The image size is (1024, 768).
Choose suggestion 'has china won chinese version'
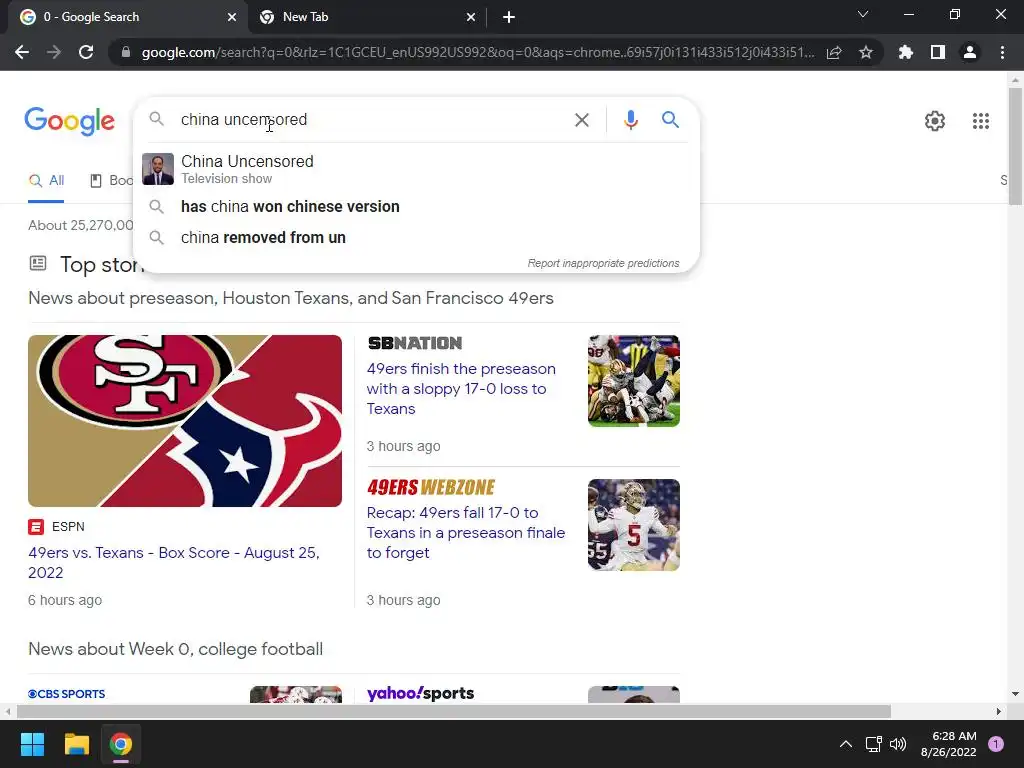pos(416,206)
